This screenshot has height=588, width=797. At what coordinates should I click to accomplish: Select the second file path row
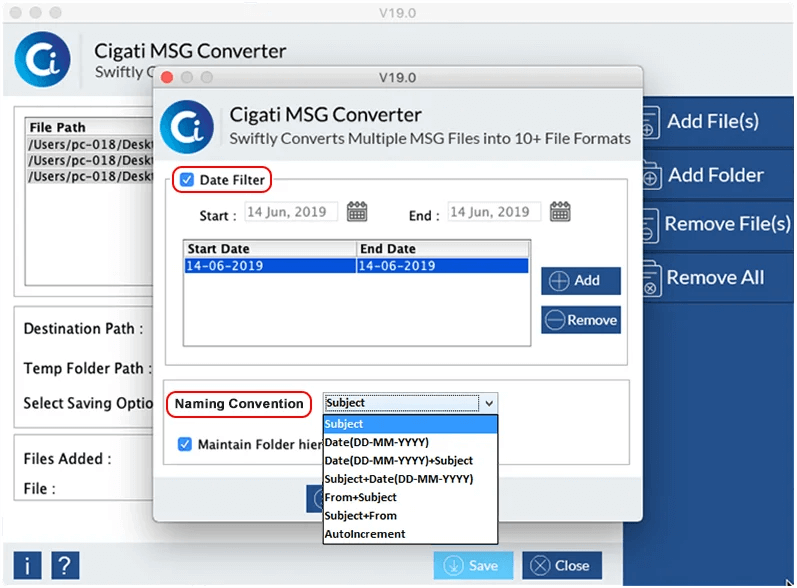click(x=90, y=160)
